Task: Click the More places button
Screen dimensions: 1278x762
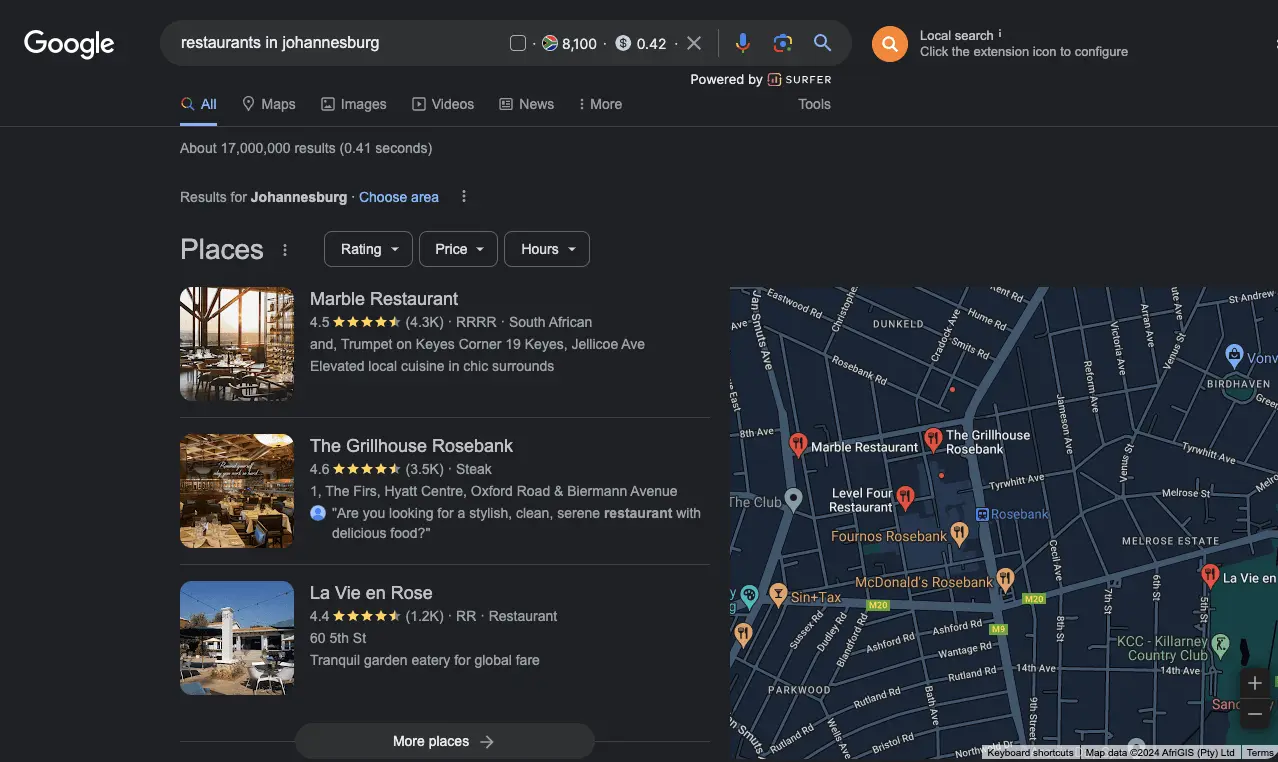Action: [444, 741]
